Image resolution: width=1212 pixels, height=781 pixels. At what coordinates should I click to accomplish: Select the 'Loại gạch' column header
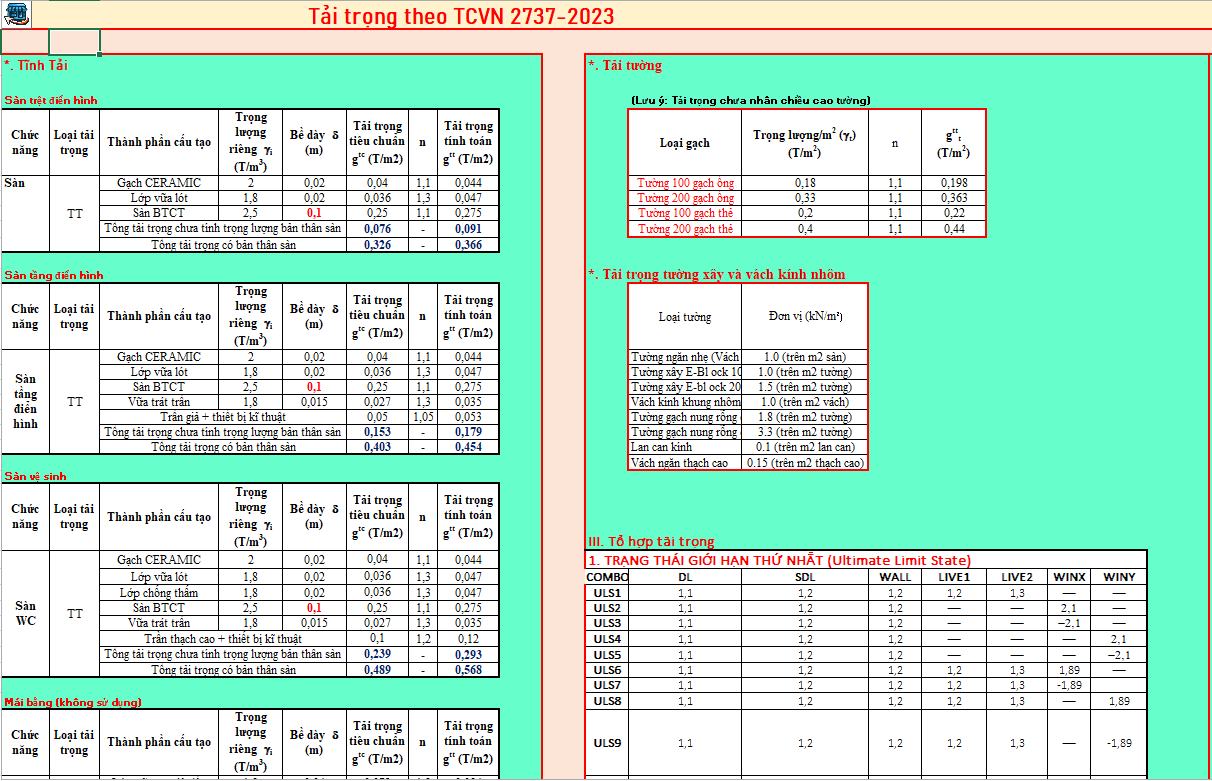coord(685,143)
